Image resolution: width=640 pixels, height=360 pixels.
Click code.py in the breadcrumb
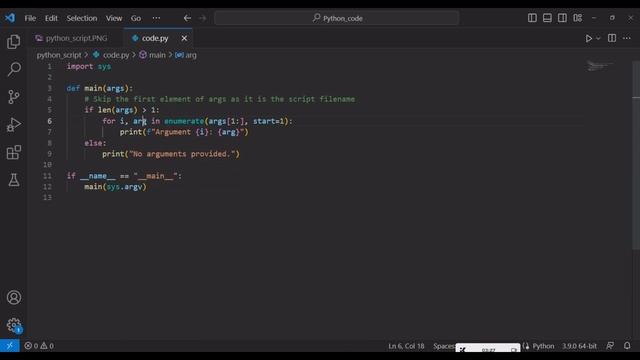116,55
